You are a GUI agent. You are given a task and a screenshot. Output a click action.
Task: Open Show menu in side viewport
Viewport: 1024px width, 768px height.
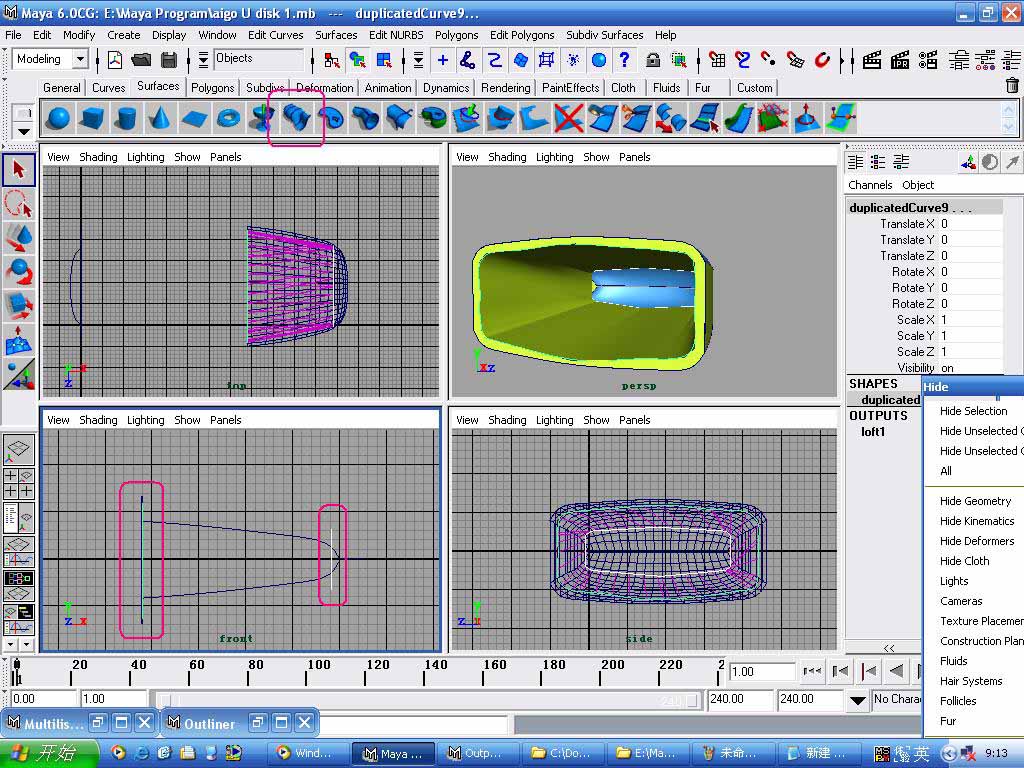596,420
